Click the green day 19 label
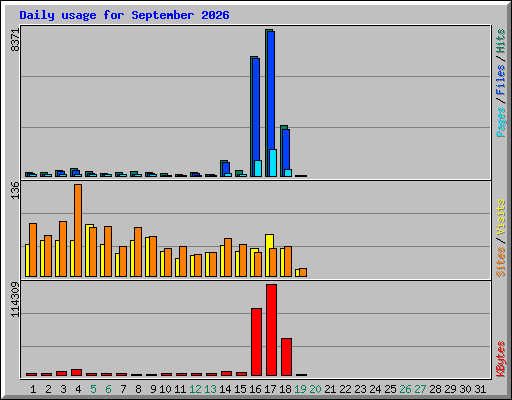This screenshot has height=400, width=512. 300,389
